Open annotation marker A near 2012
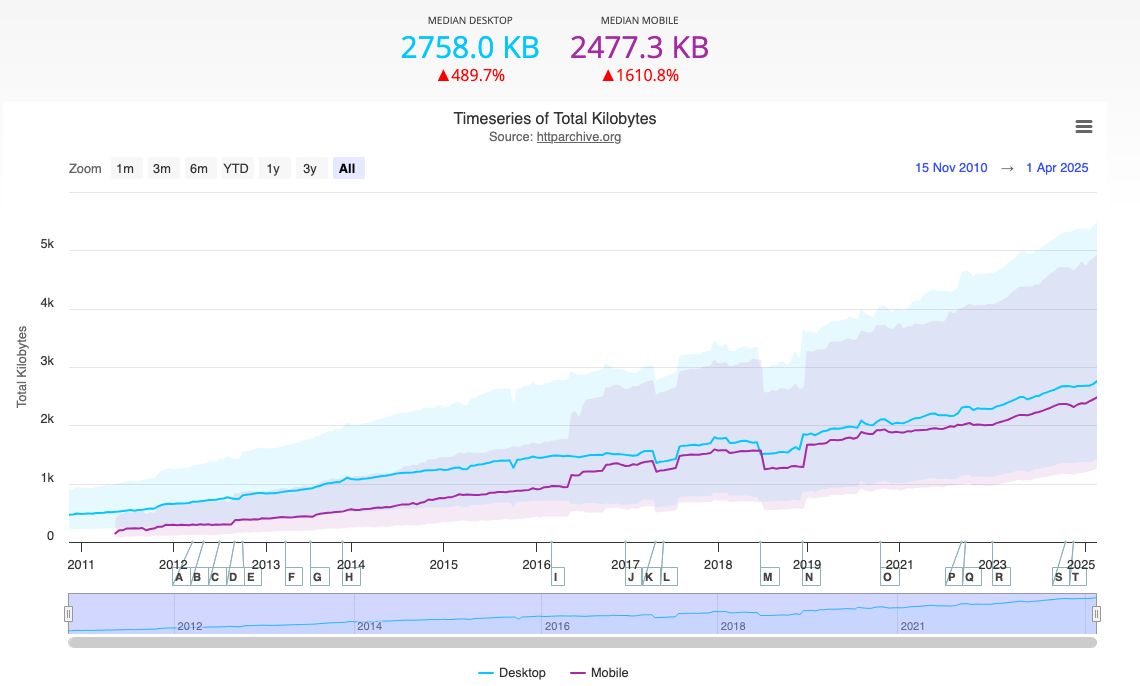This screenshot has height=686, width=1140. 178,576
